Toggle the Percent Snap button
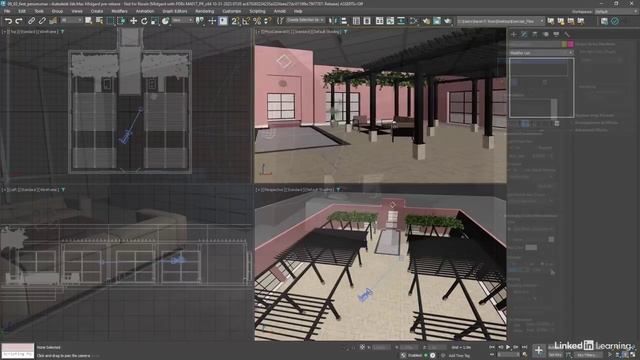The height and width of the screenshot is (360, 640). click(257, 20)
